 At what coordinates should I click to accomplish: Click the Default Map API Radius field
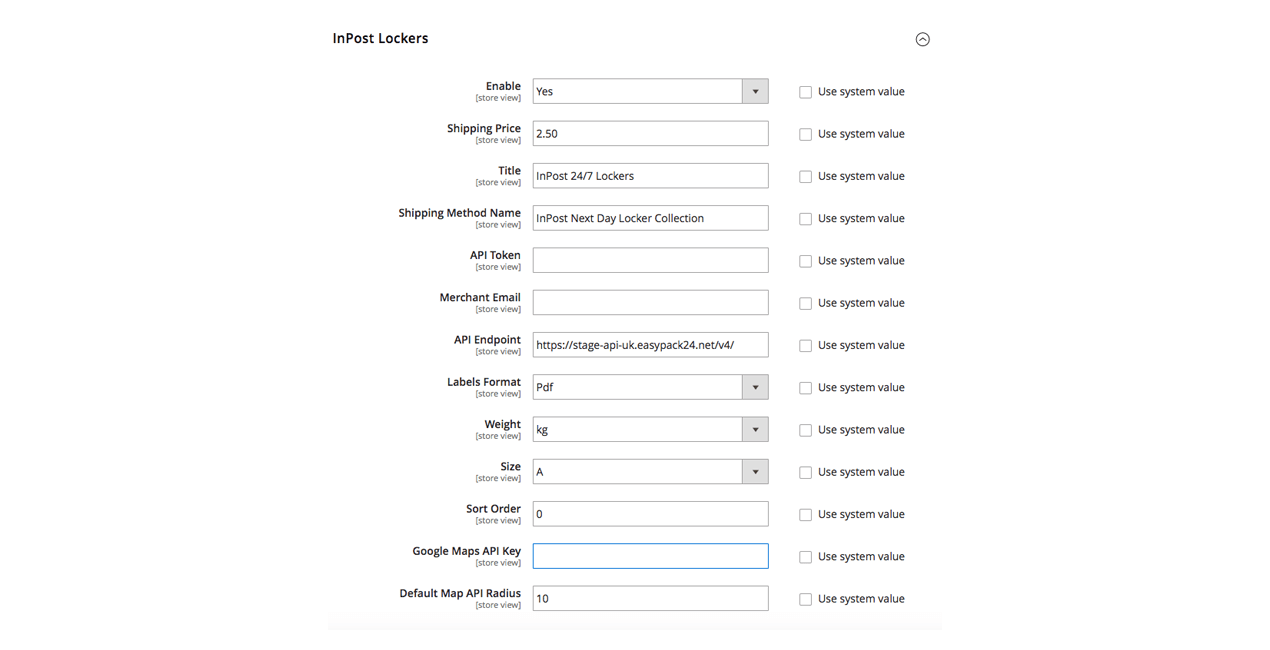click(650, 599)
